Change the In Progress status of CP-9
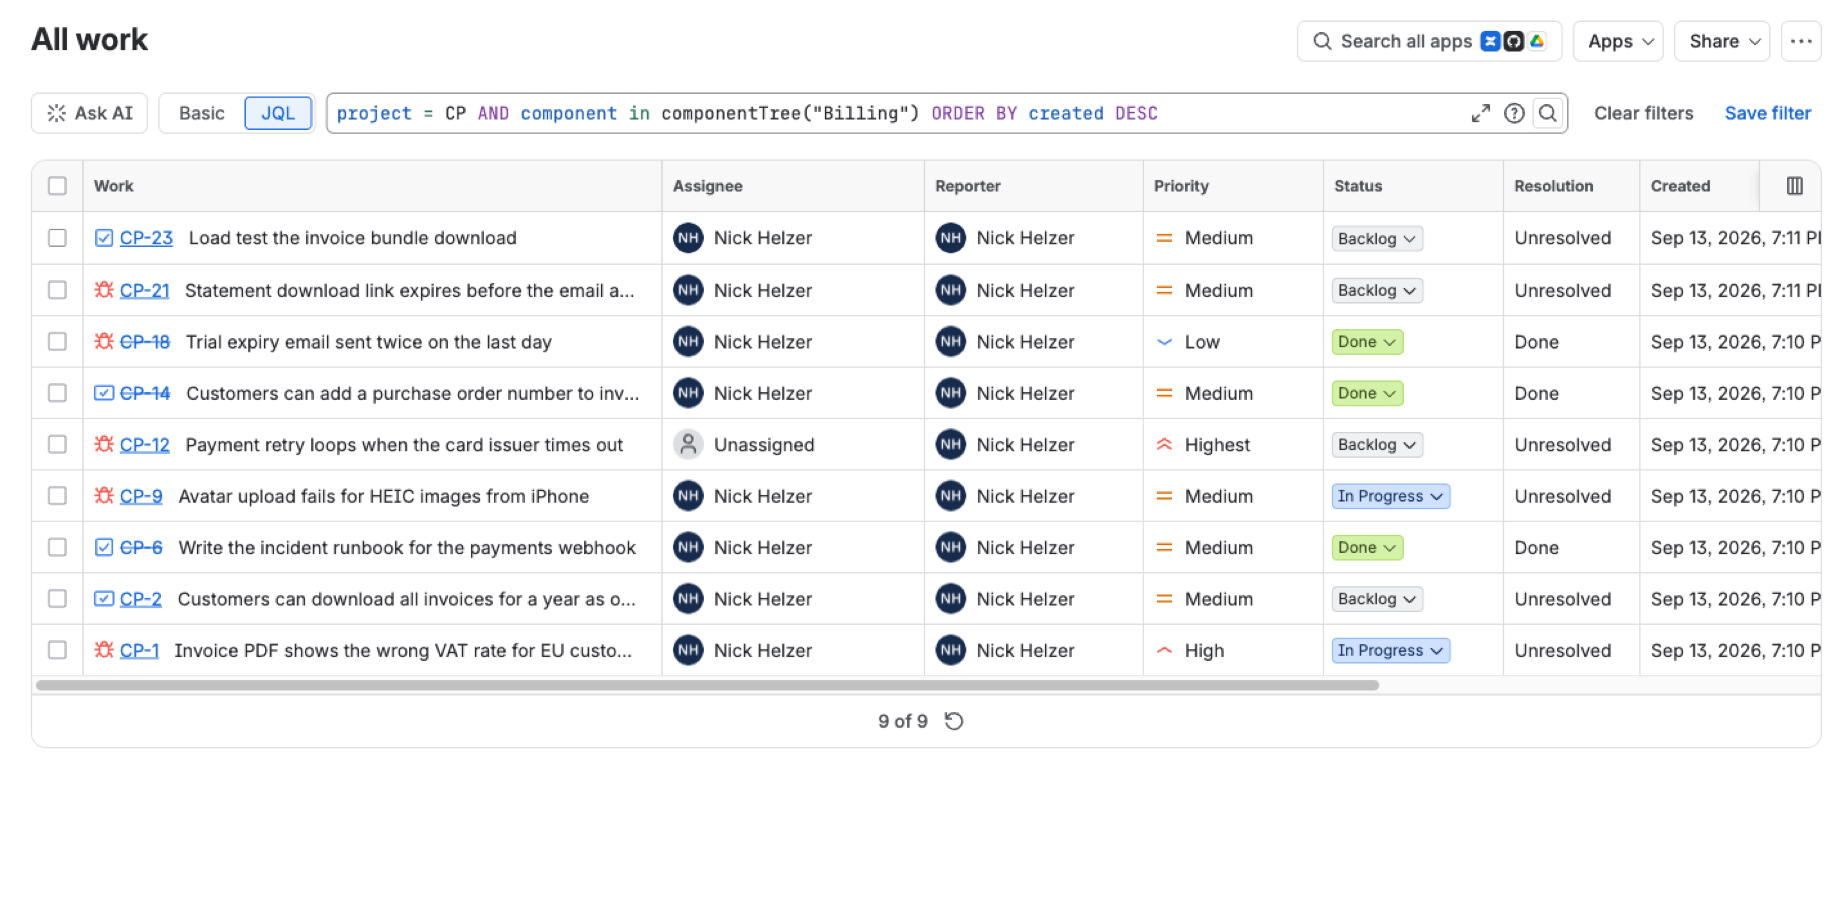The width and height of the screenshot is (1840, 900). coord(1390,496)
